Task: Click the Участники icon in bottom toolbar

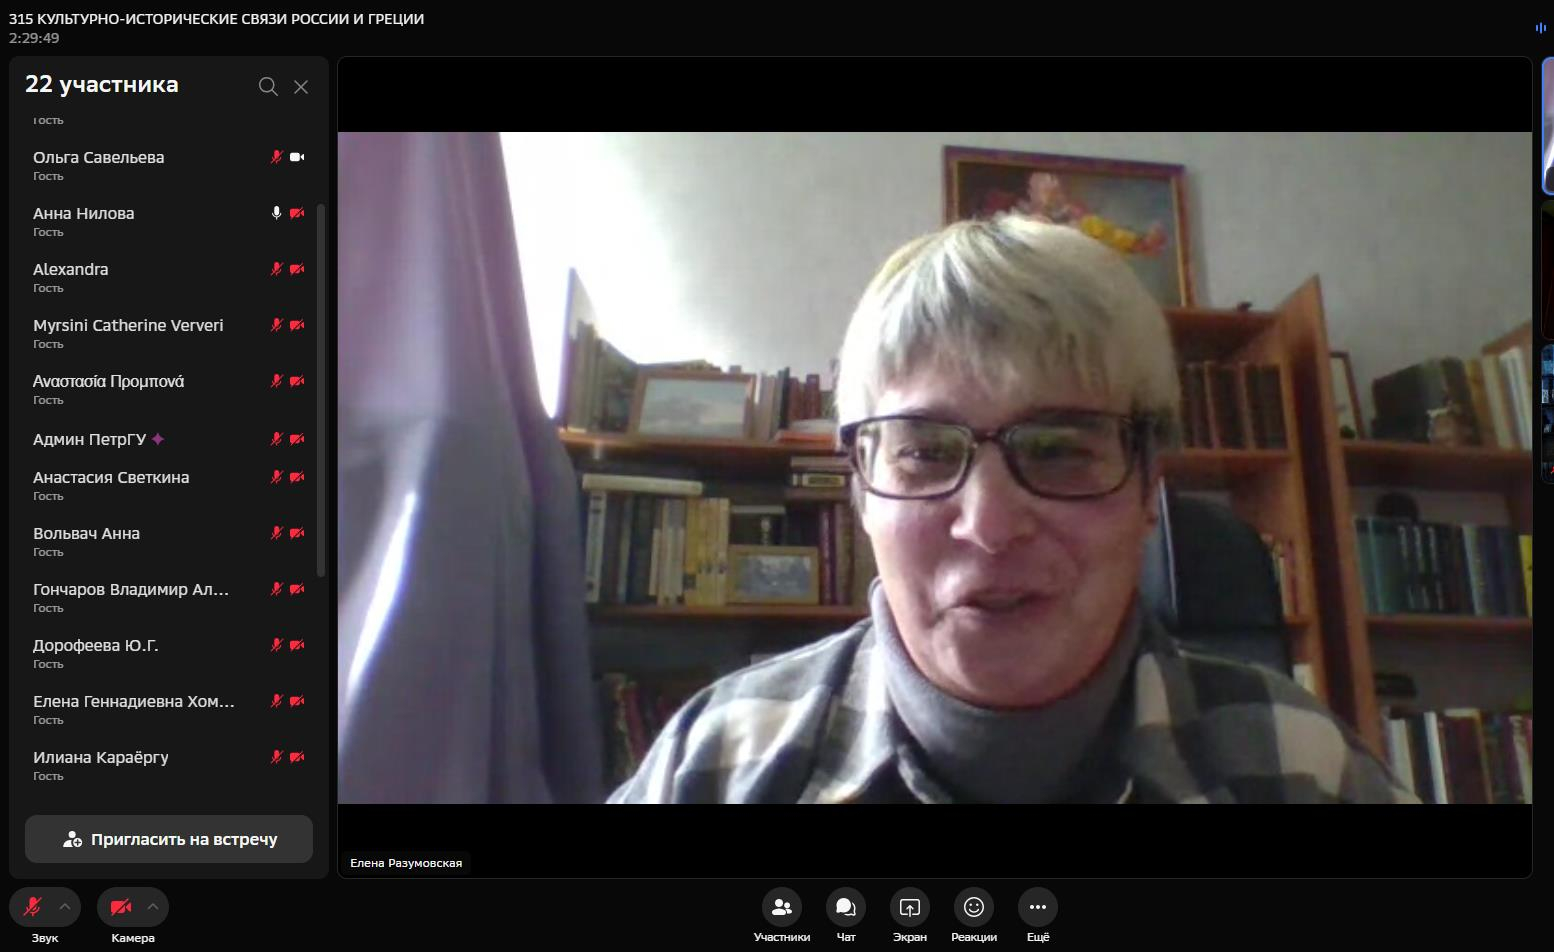Action: pos(781,907)
